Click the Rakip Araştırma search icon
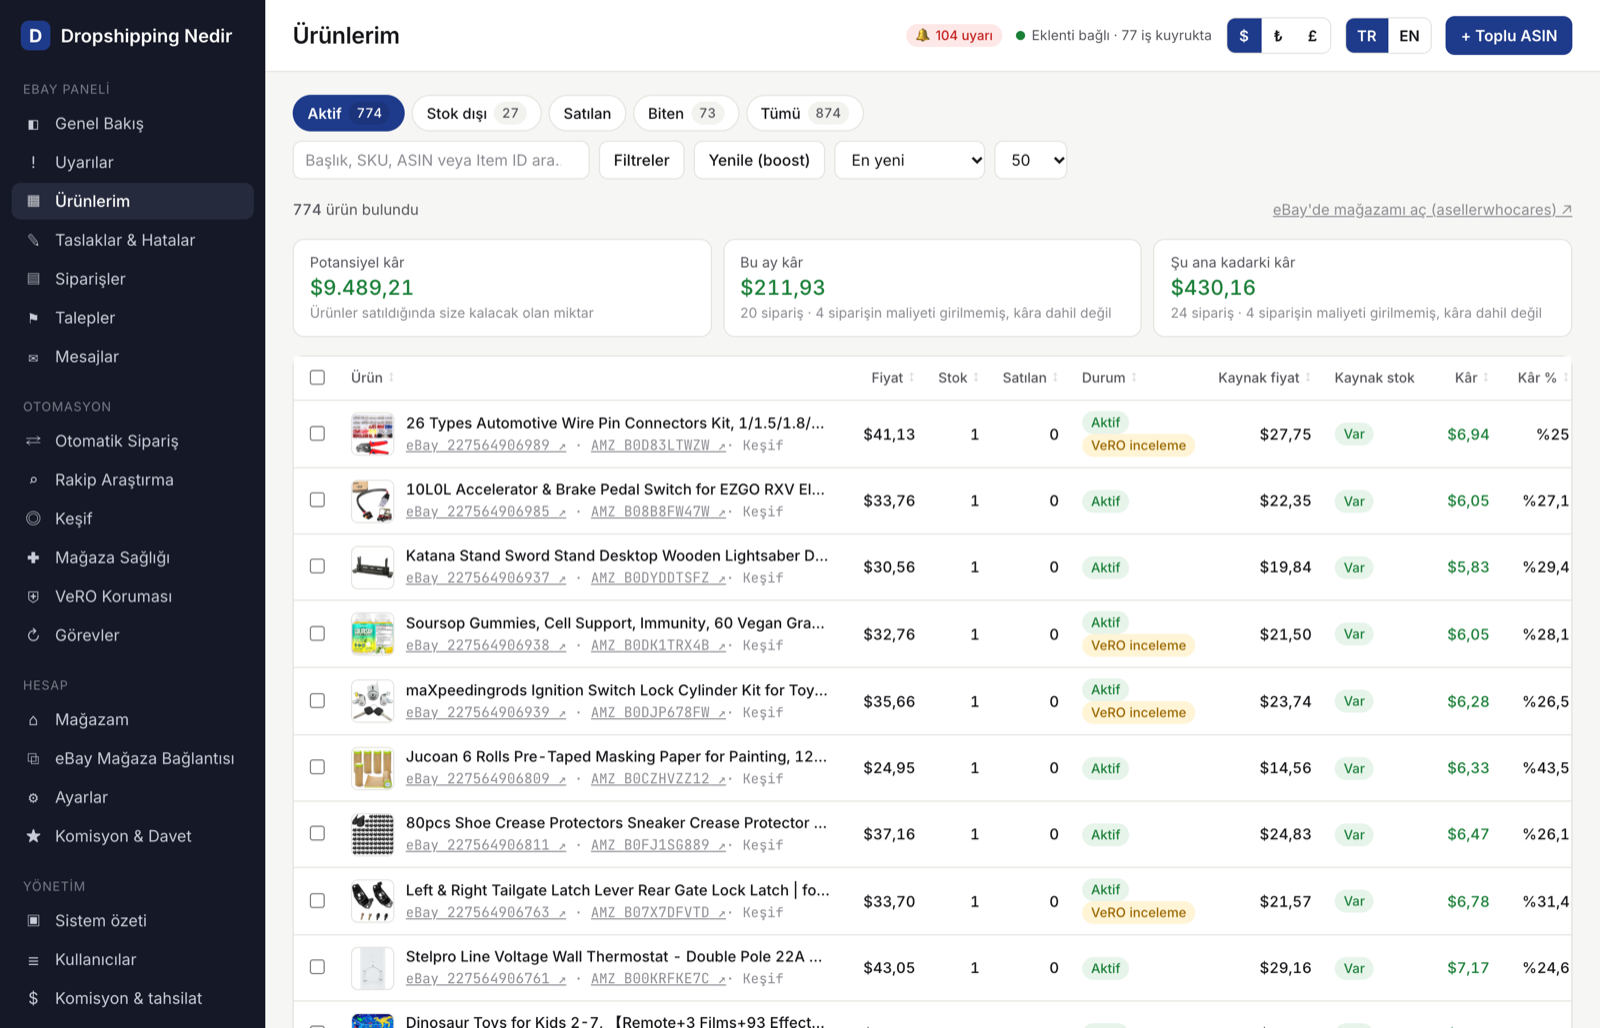1600x1028 pixels. (x=33, y=480)
